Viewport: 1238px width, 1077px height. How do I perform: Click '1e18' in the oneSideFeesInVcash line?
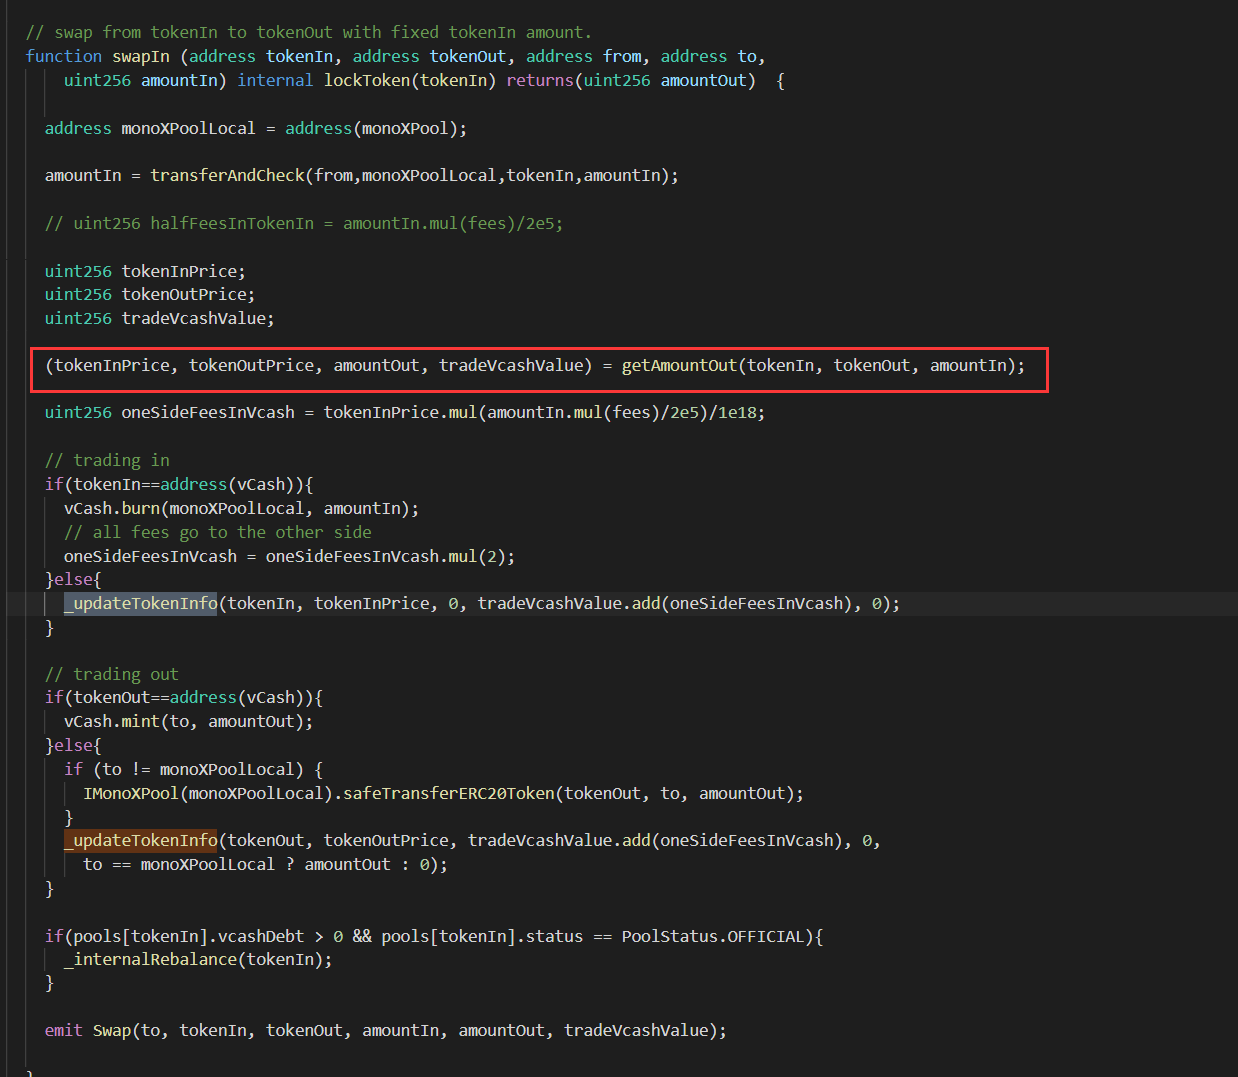tap(737, 412)
